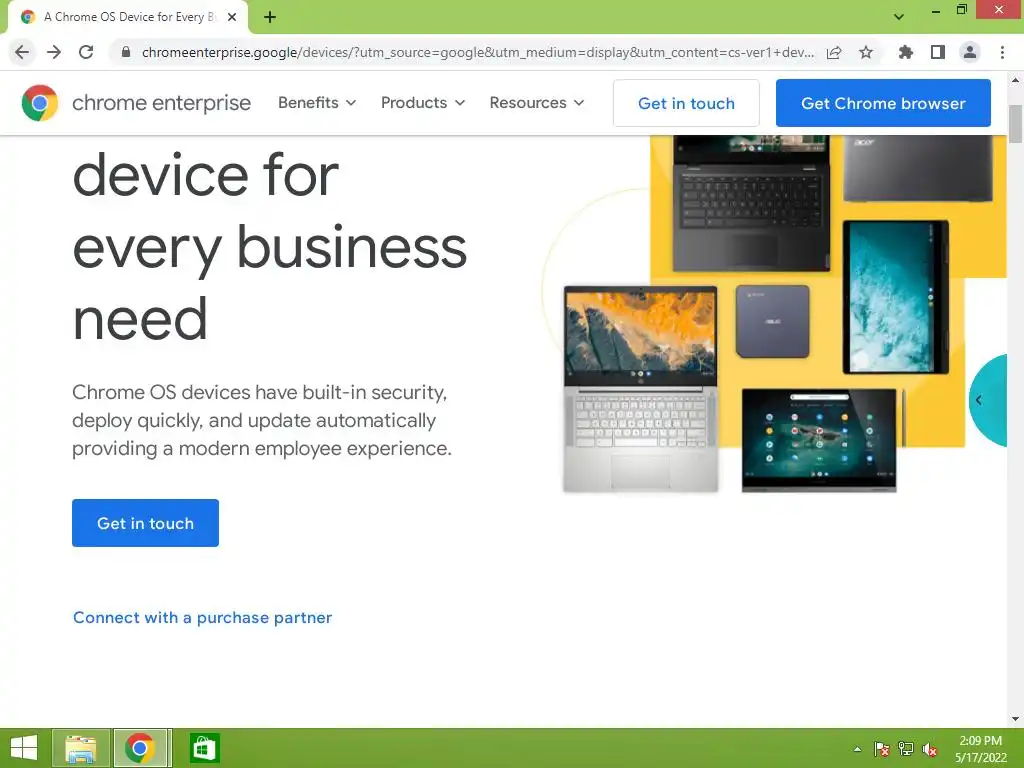Bookmark this page with the star
The width and height of the screenshot is (1024, 768).
(x=866, y=52)
